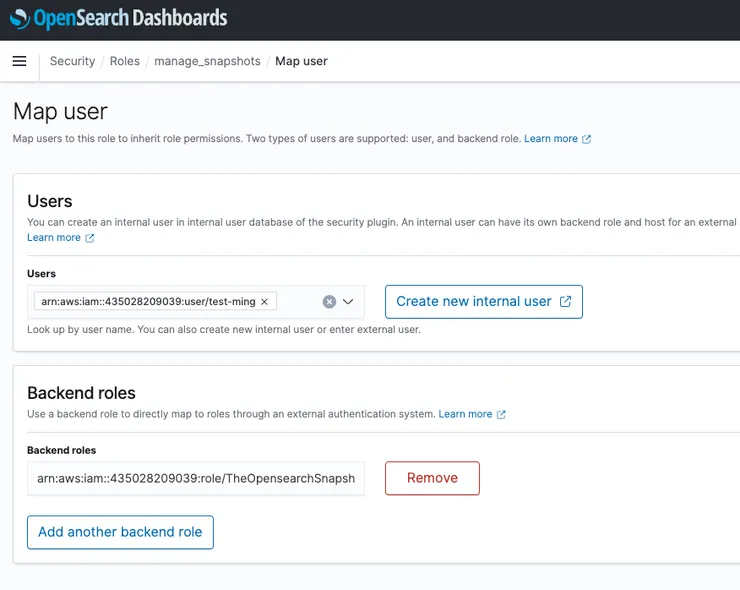Open Learn more link in Users section

coord(54,238)
